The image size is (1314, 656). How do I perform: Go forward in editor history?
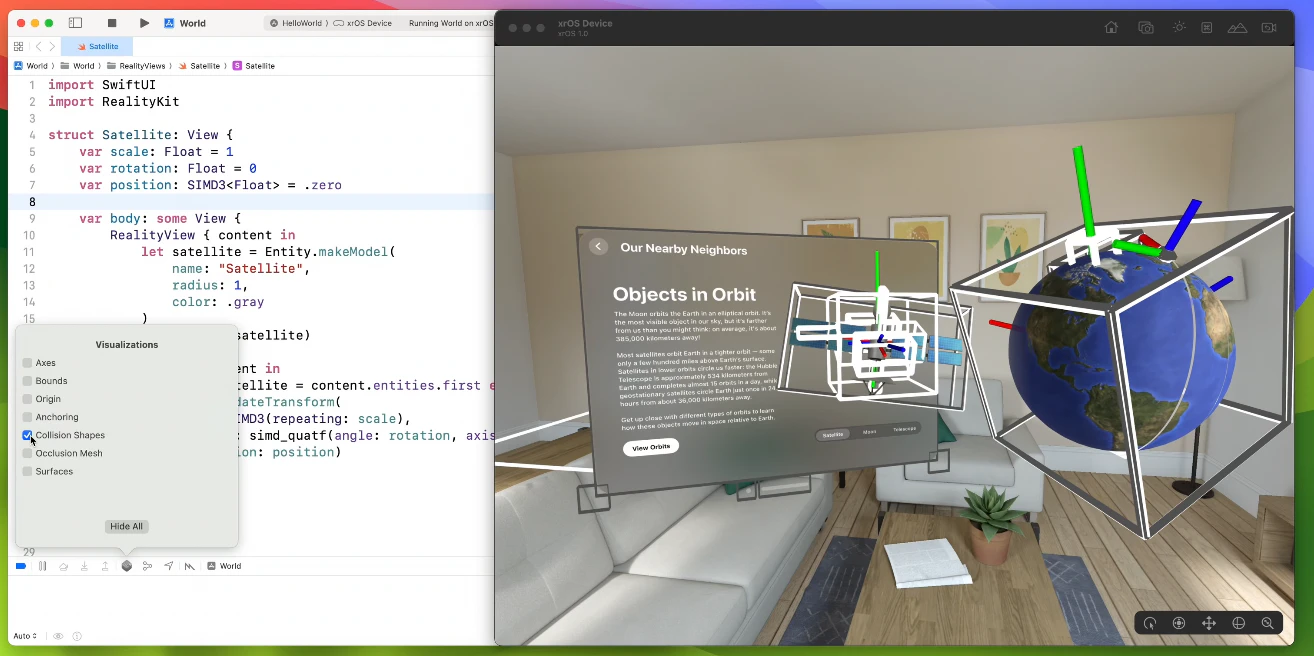[x=52, y=46]
